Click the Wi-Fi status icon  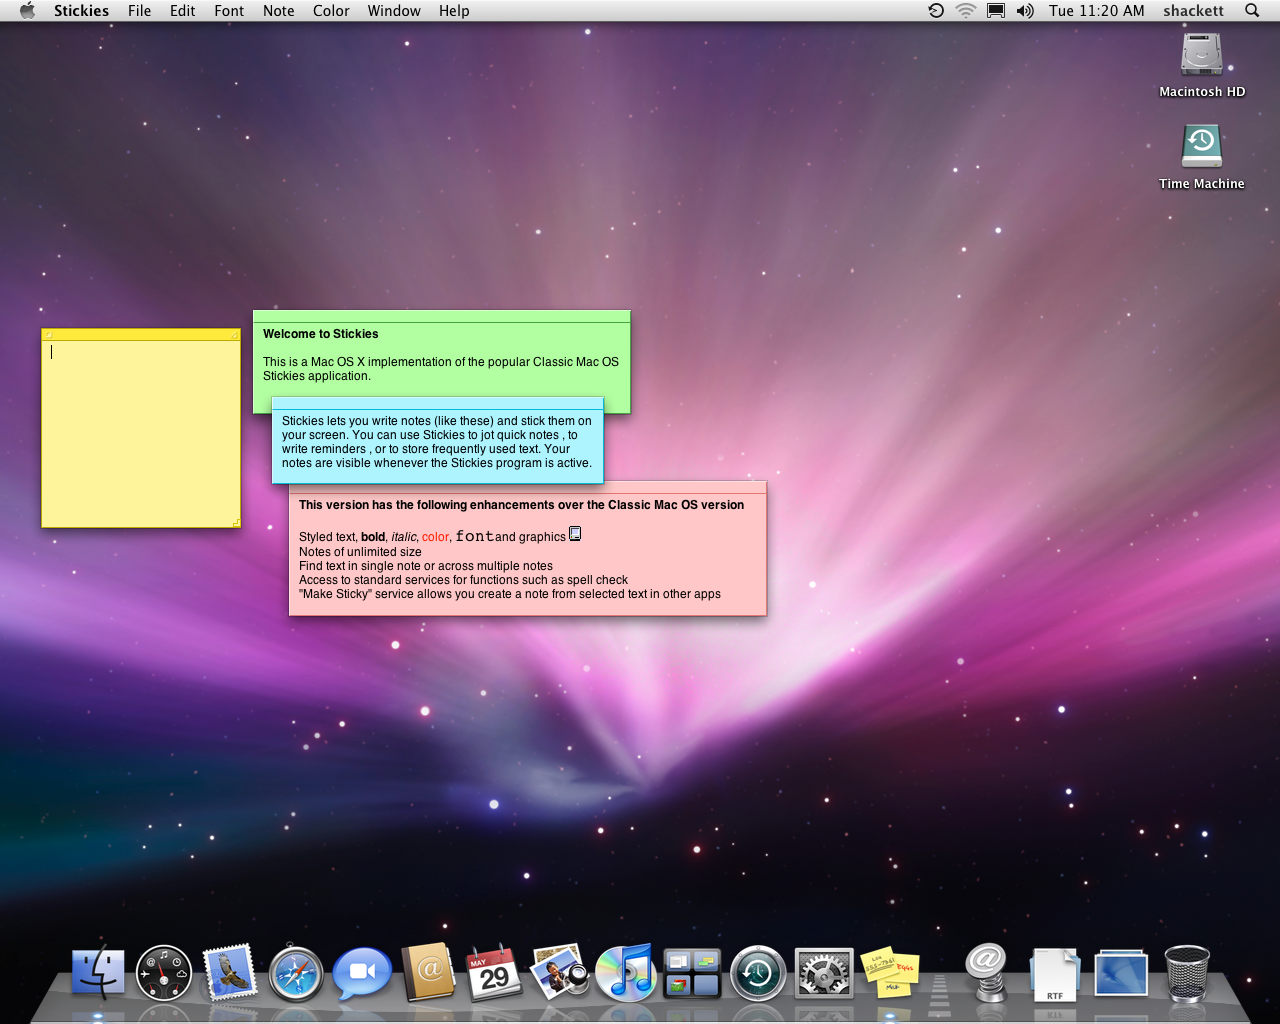click(965, 11)
